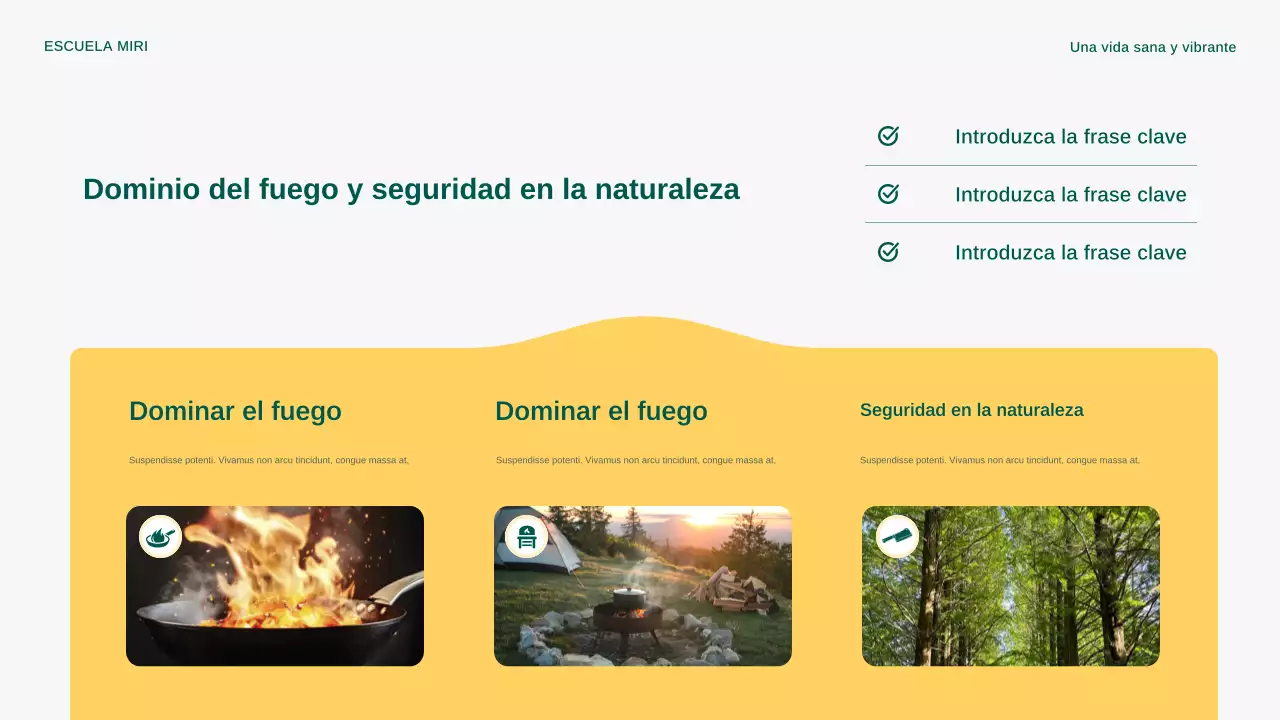The image size is (1280, 720).
Task: Click the second checkmark circle icon
Action: 888,194
